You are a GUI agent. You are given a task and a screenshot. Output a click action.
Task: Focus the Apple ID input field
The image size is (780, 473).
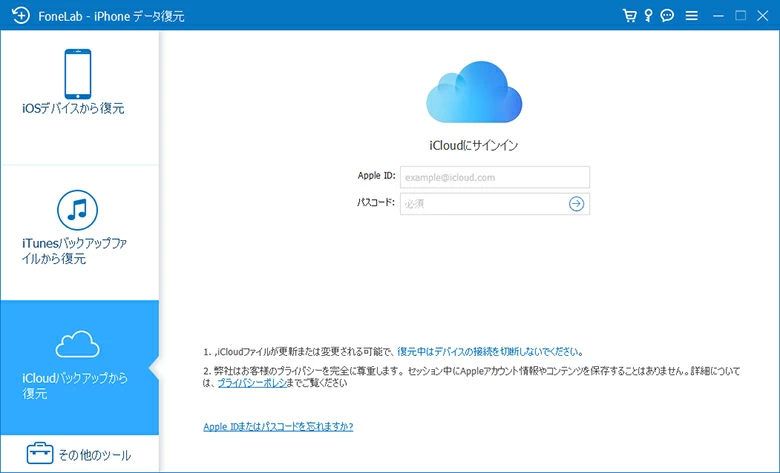click(x=494, y=177)
